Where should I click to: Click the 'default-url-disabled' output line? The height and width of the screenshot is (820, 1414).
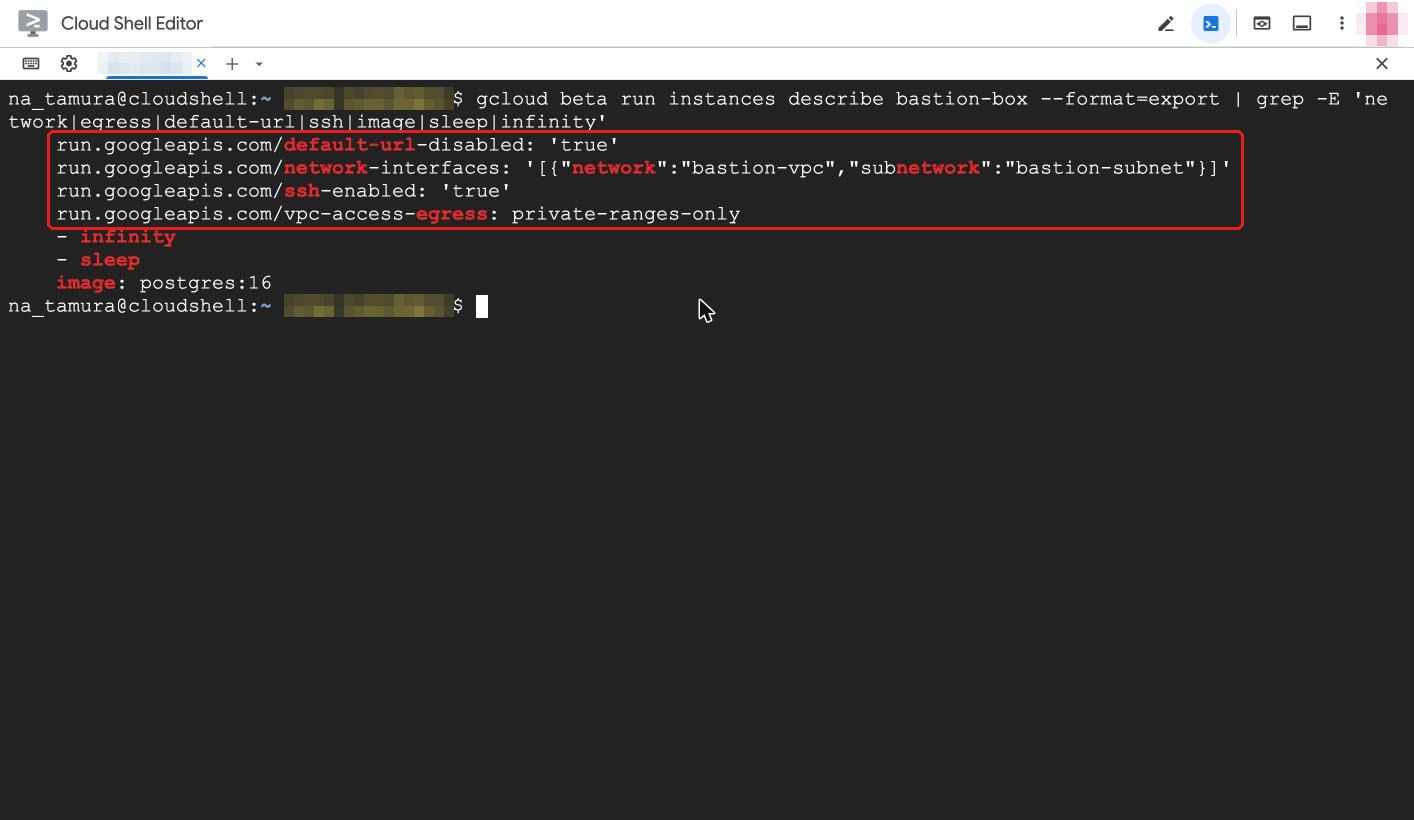(x=338, y=145)
